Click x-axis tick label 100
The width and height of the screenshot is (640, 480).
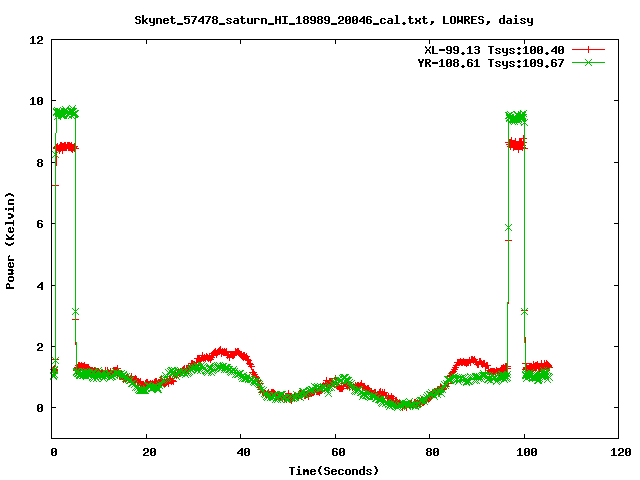pos(527,452)
